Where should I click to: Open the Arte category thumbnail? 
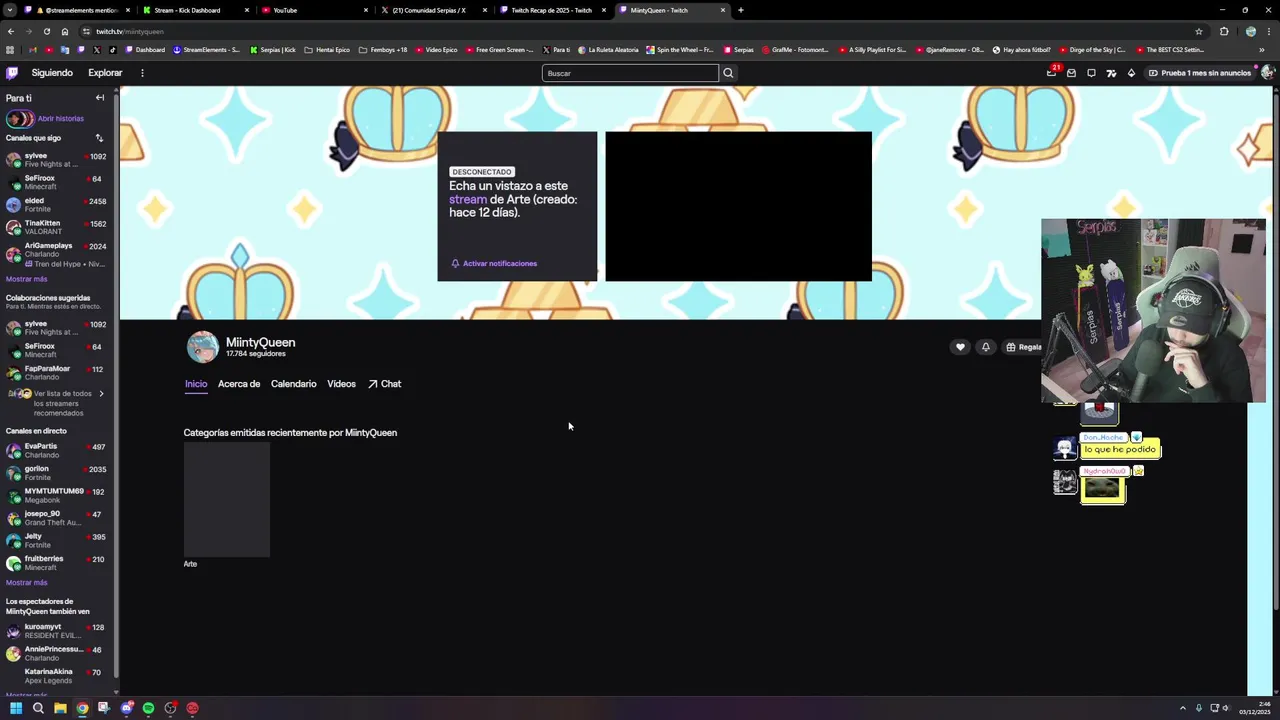tap(227, 500)
